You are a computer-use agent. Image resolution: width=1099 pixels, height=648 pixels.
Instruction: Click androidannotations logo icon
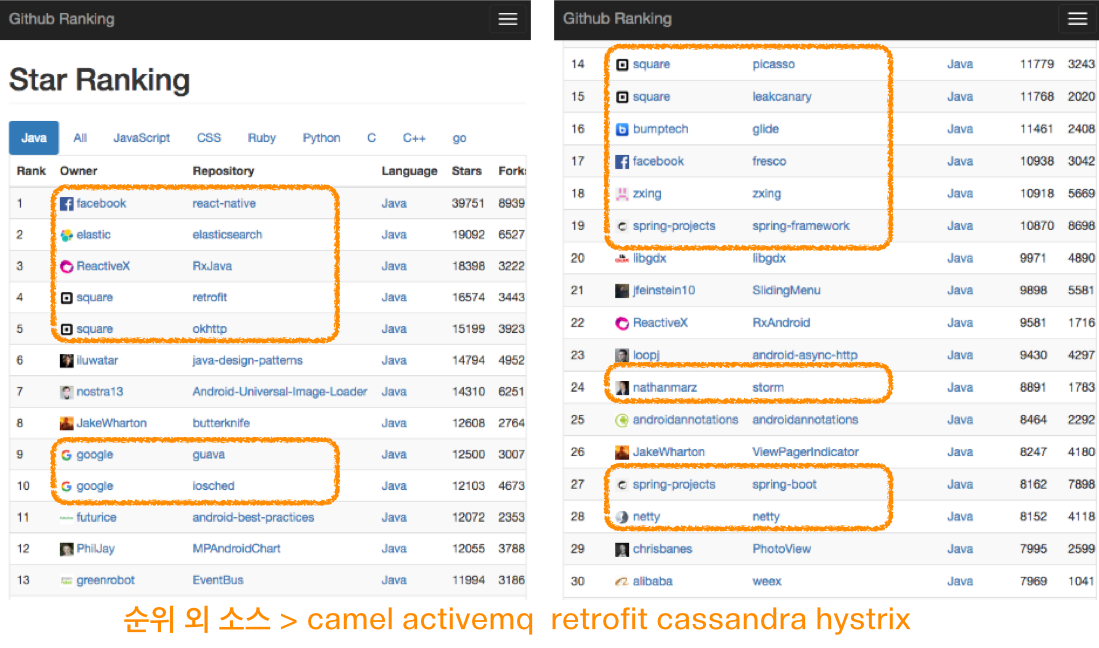pyautogui.click(x=622, y=420)
